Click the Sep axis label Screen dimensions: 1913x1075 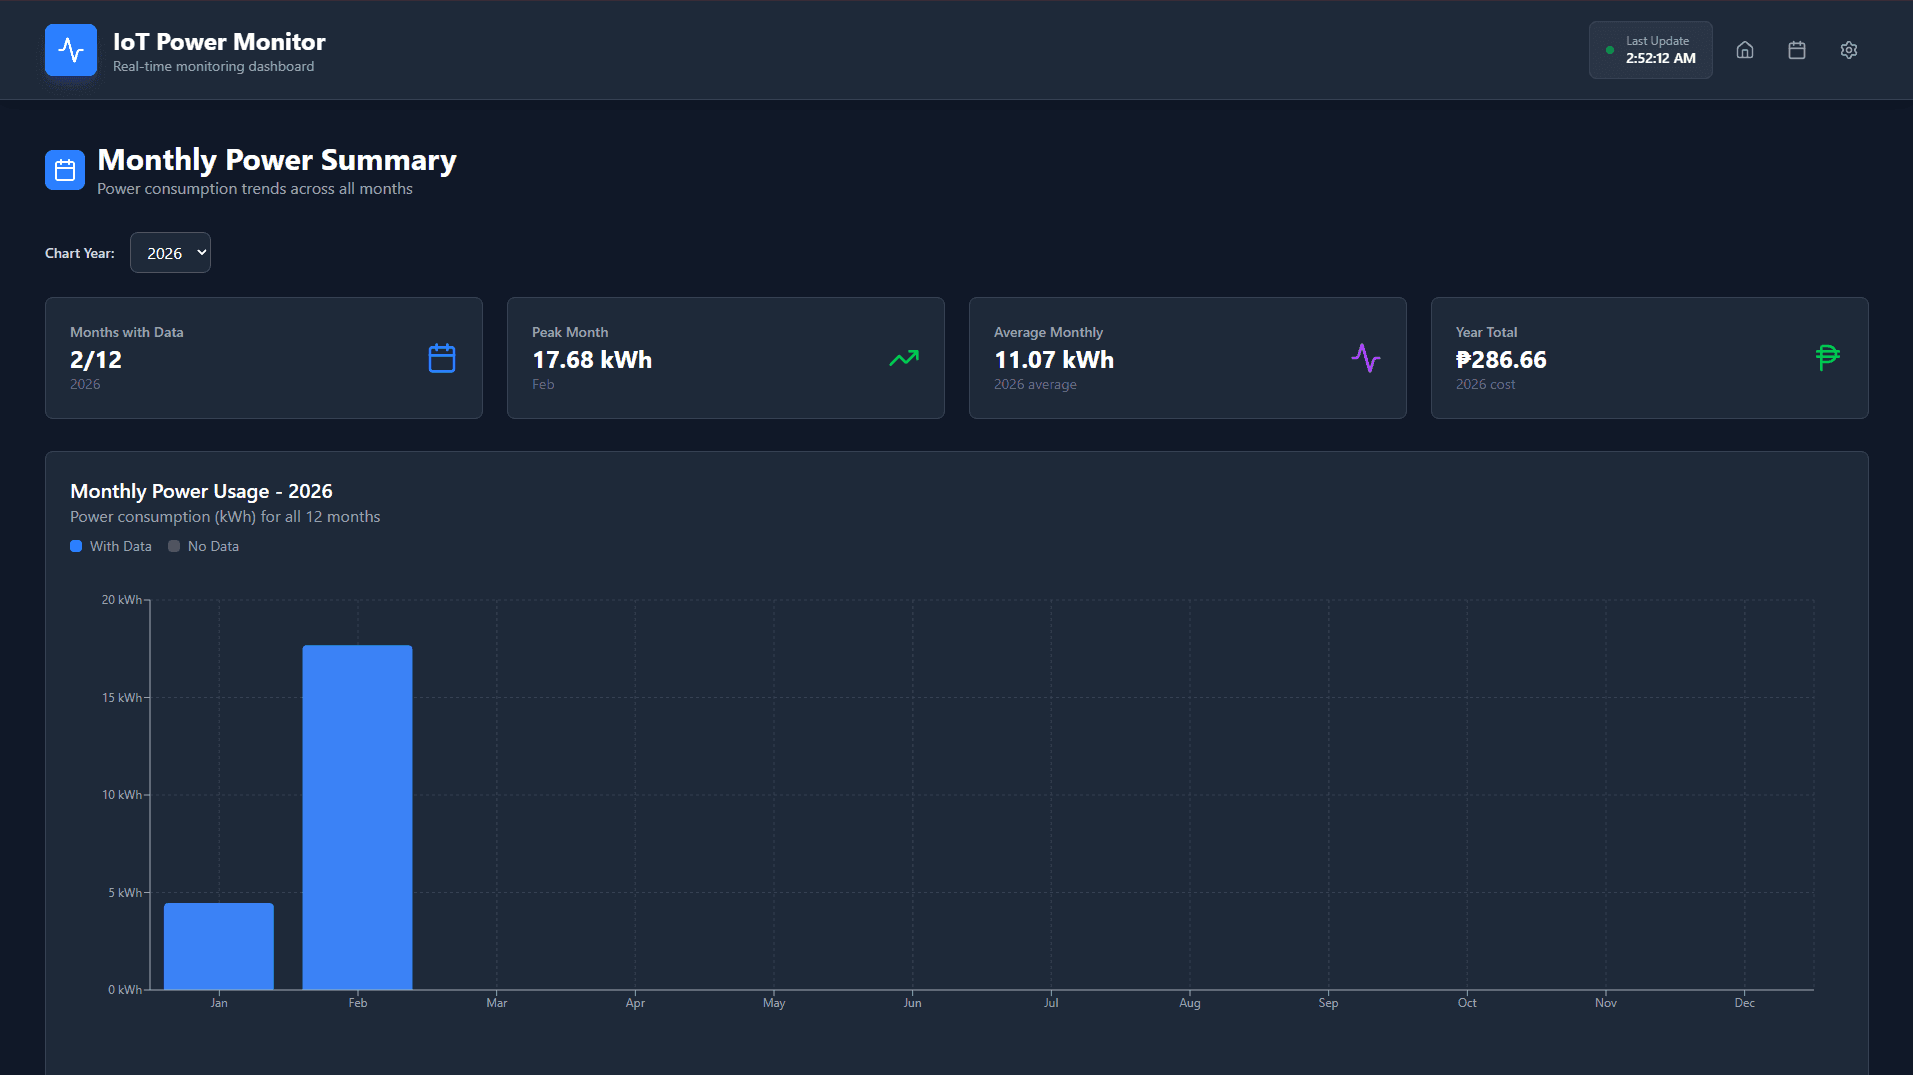point(1328,1003)
